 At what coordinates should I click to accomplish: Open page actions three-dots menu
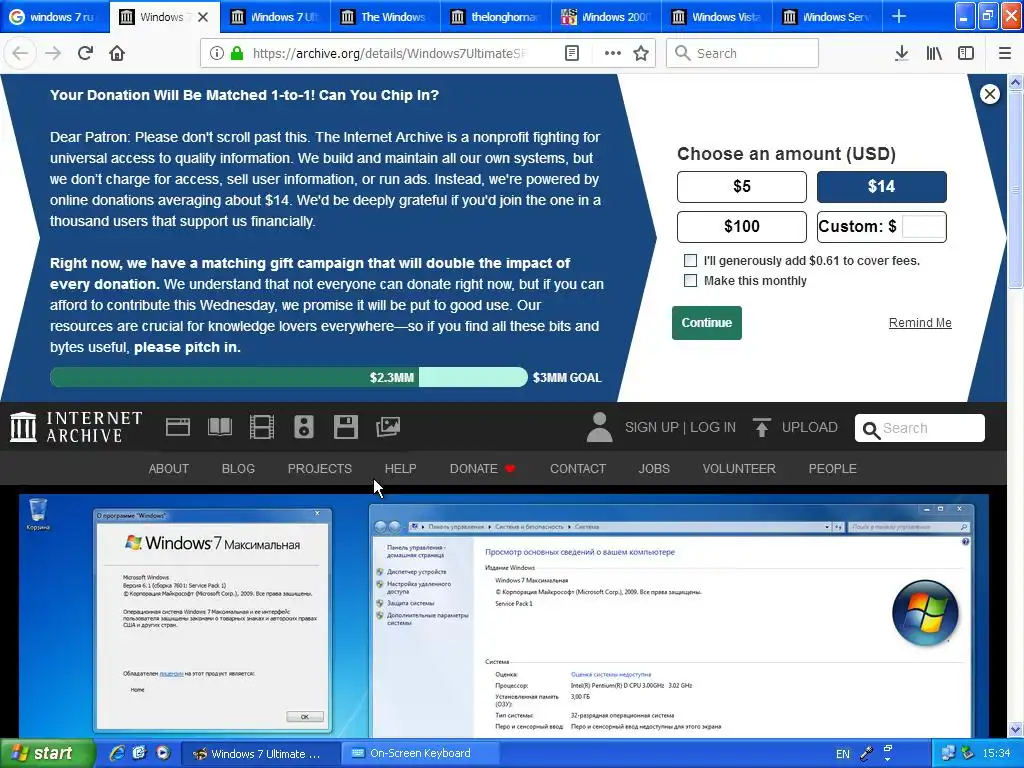612,53
